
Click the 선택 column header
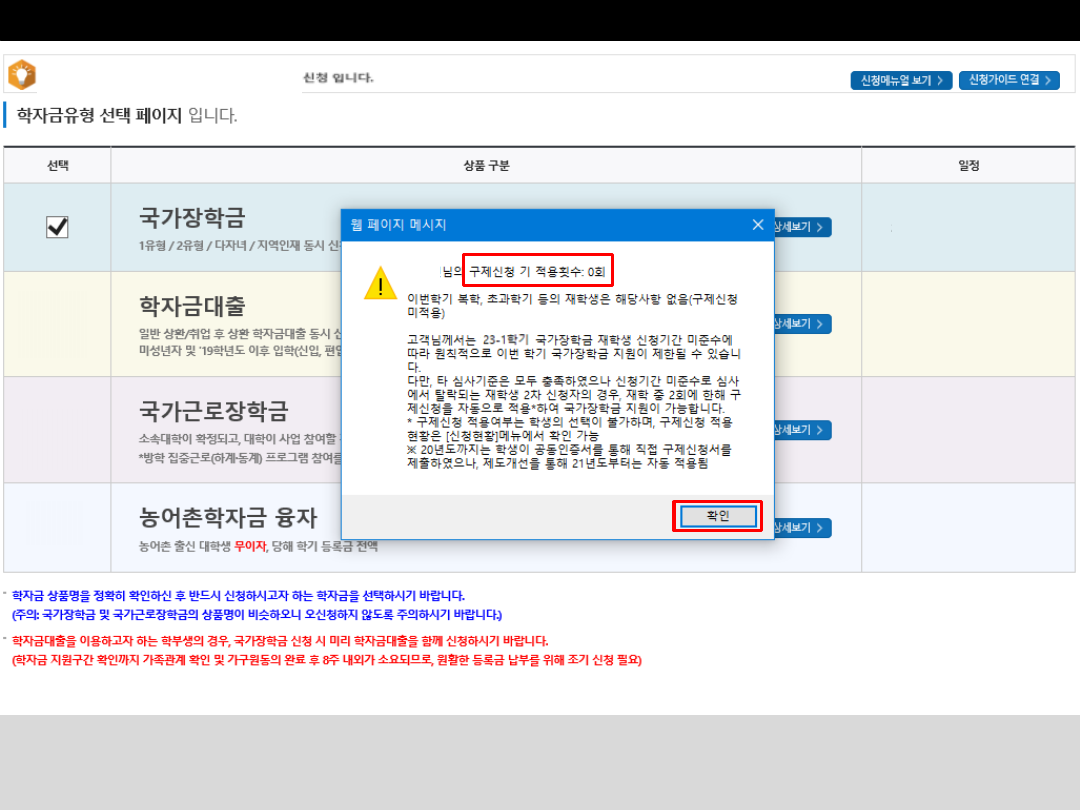pyautogui.click(x=58, y=165)
